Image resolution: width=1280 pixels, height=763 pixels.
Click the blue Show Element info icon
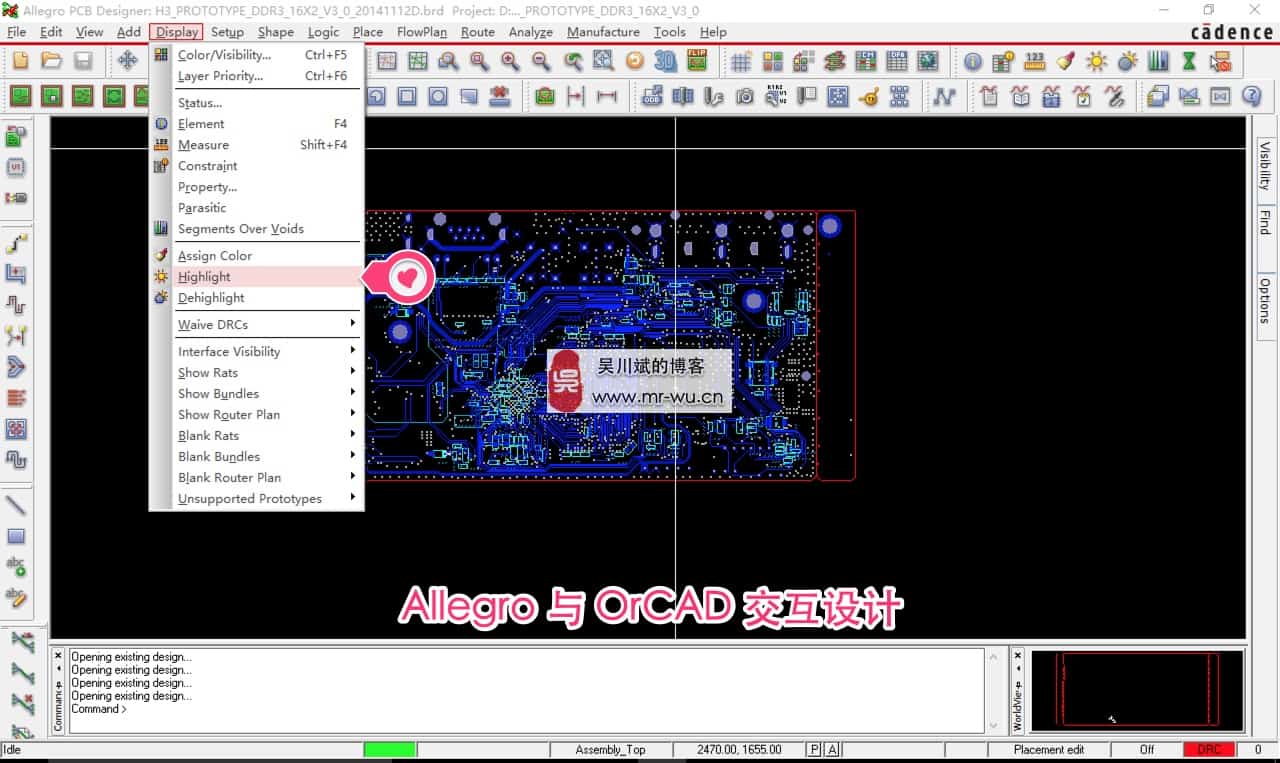(973, 61)
